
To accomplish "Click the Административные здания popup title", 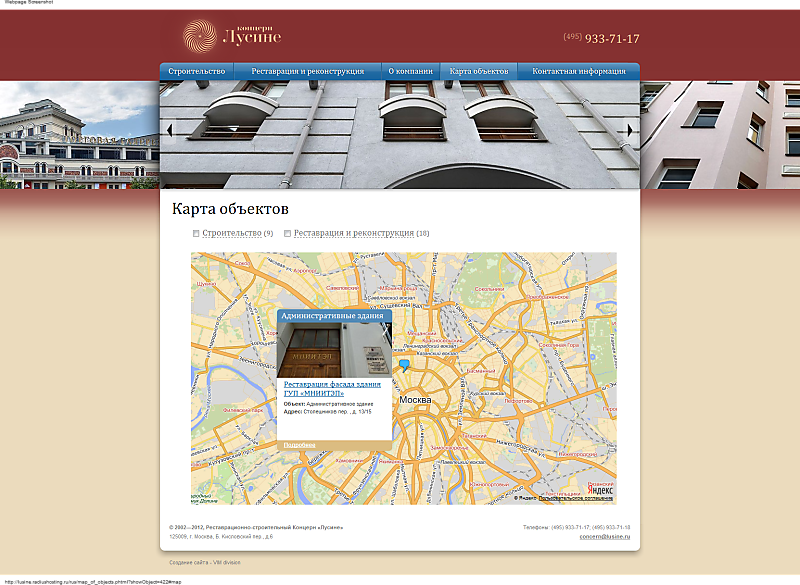I will 332,316.
